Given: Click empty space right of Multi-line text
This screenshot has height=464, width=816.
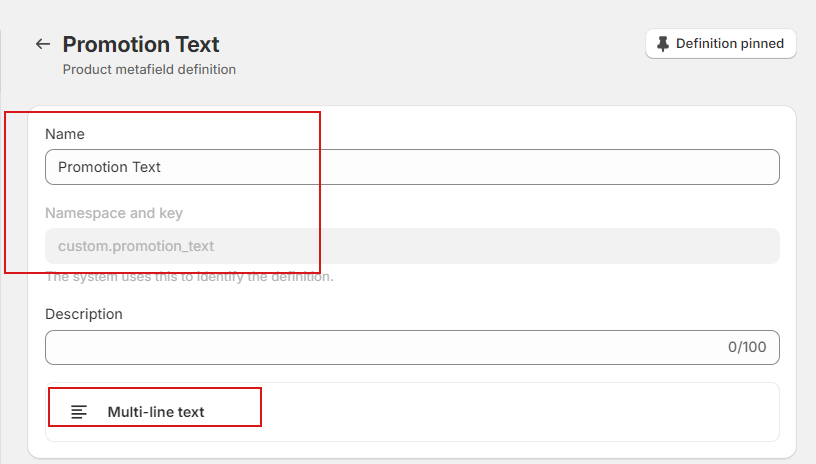Looking at the screenshot, I should pyautogui.click(x=520, y=412).
